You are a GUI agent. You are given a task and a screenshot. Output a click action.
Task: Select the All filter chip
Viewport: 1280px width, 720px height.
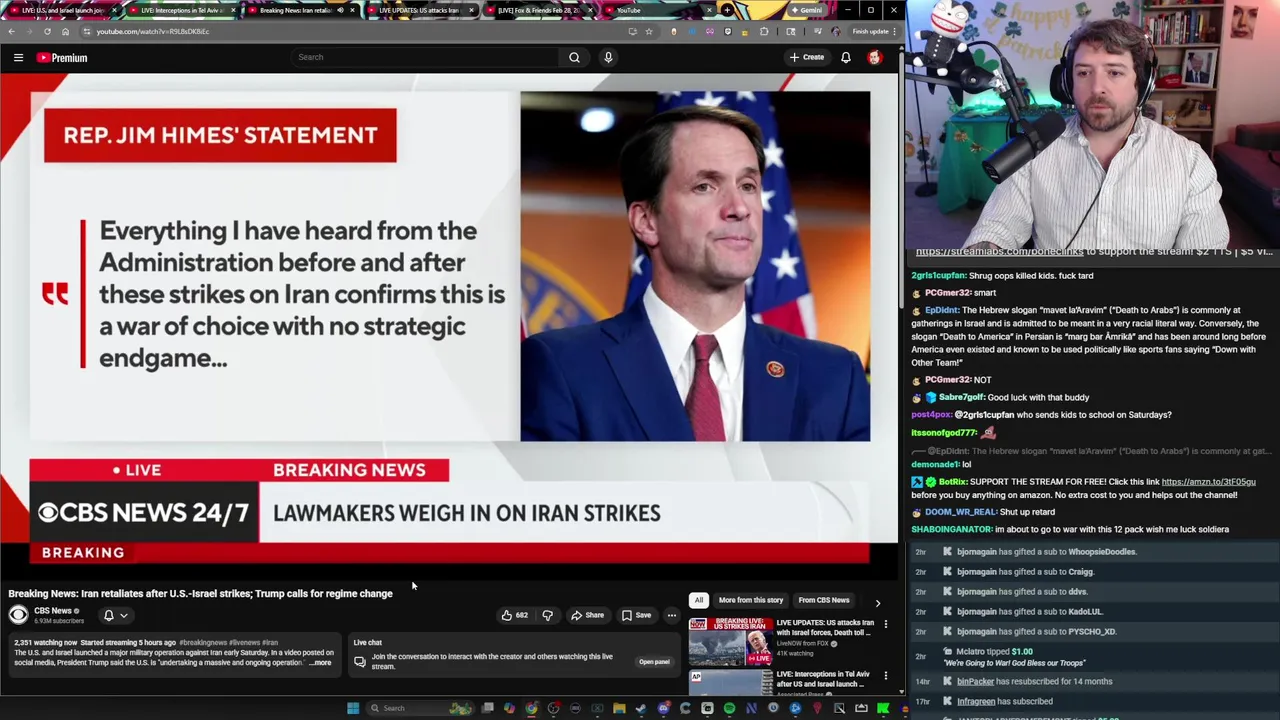point(699,600)
